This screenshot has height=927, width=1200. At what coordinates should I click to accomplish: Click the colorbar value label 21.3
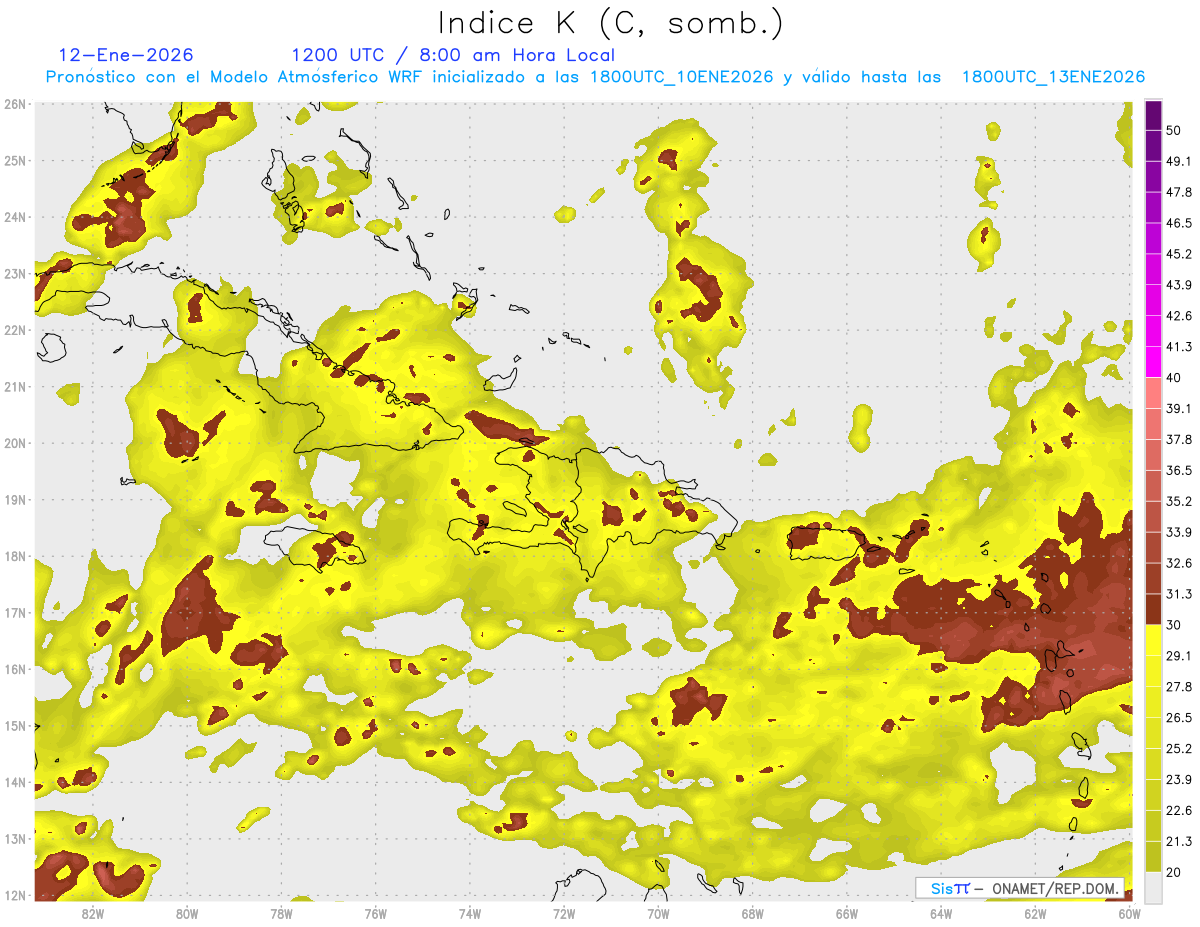point(1179,842)
